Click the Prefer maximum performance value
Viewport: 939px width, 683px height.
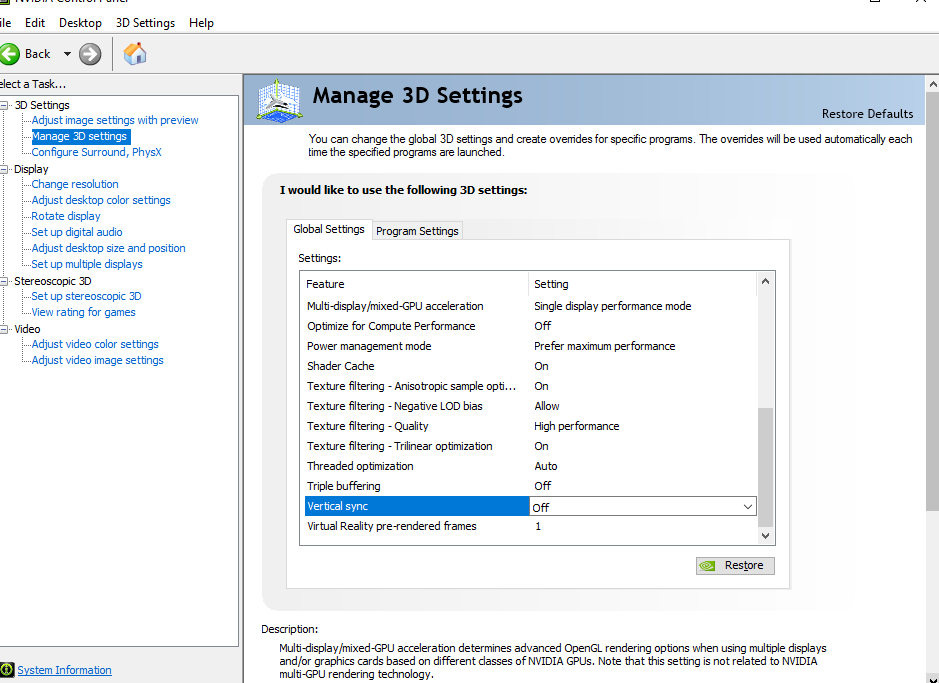(604, 347)
